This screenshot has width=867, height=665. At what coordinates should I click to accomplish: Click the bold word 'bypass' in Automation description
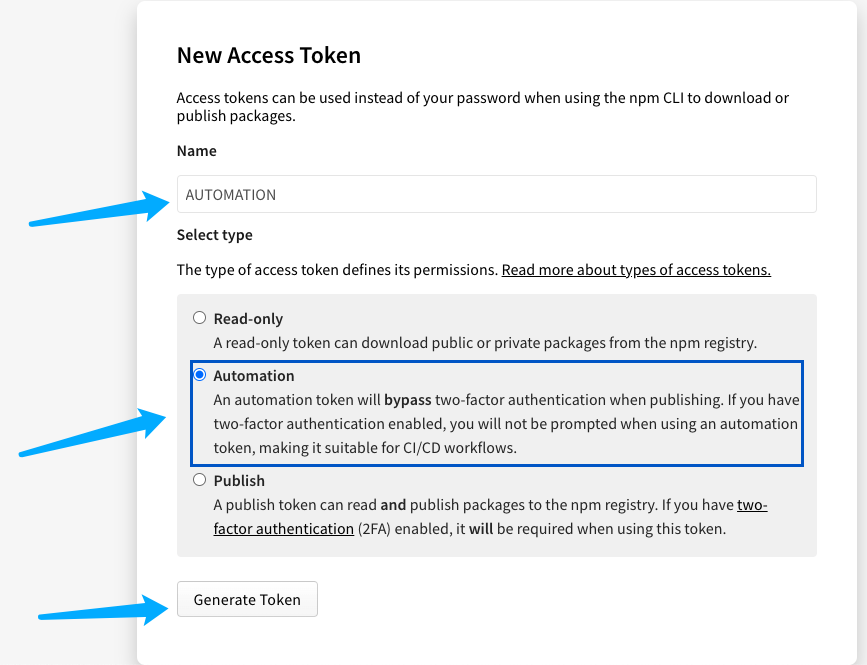408,400
